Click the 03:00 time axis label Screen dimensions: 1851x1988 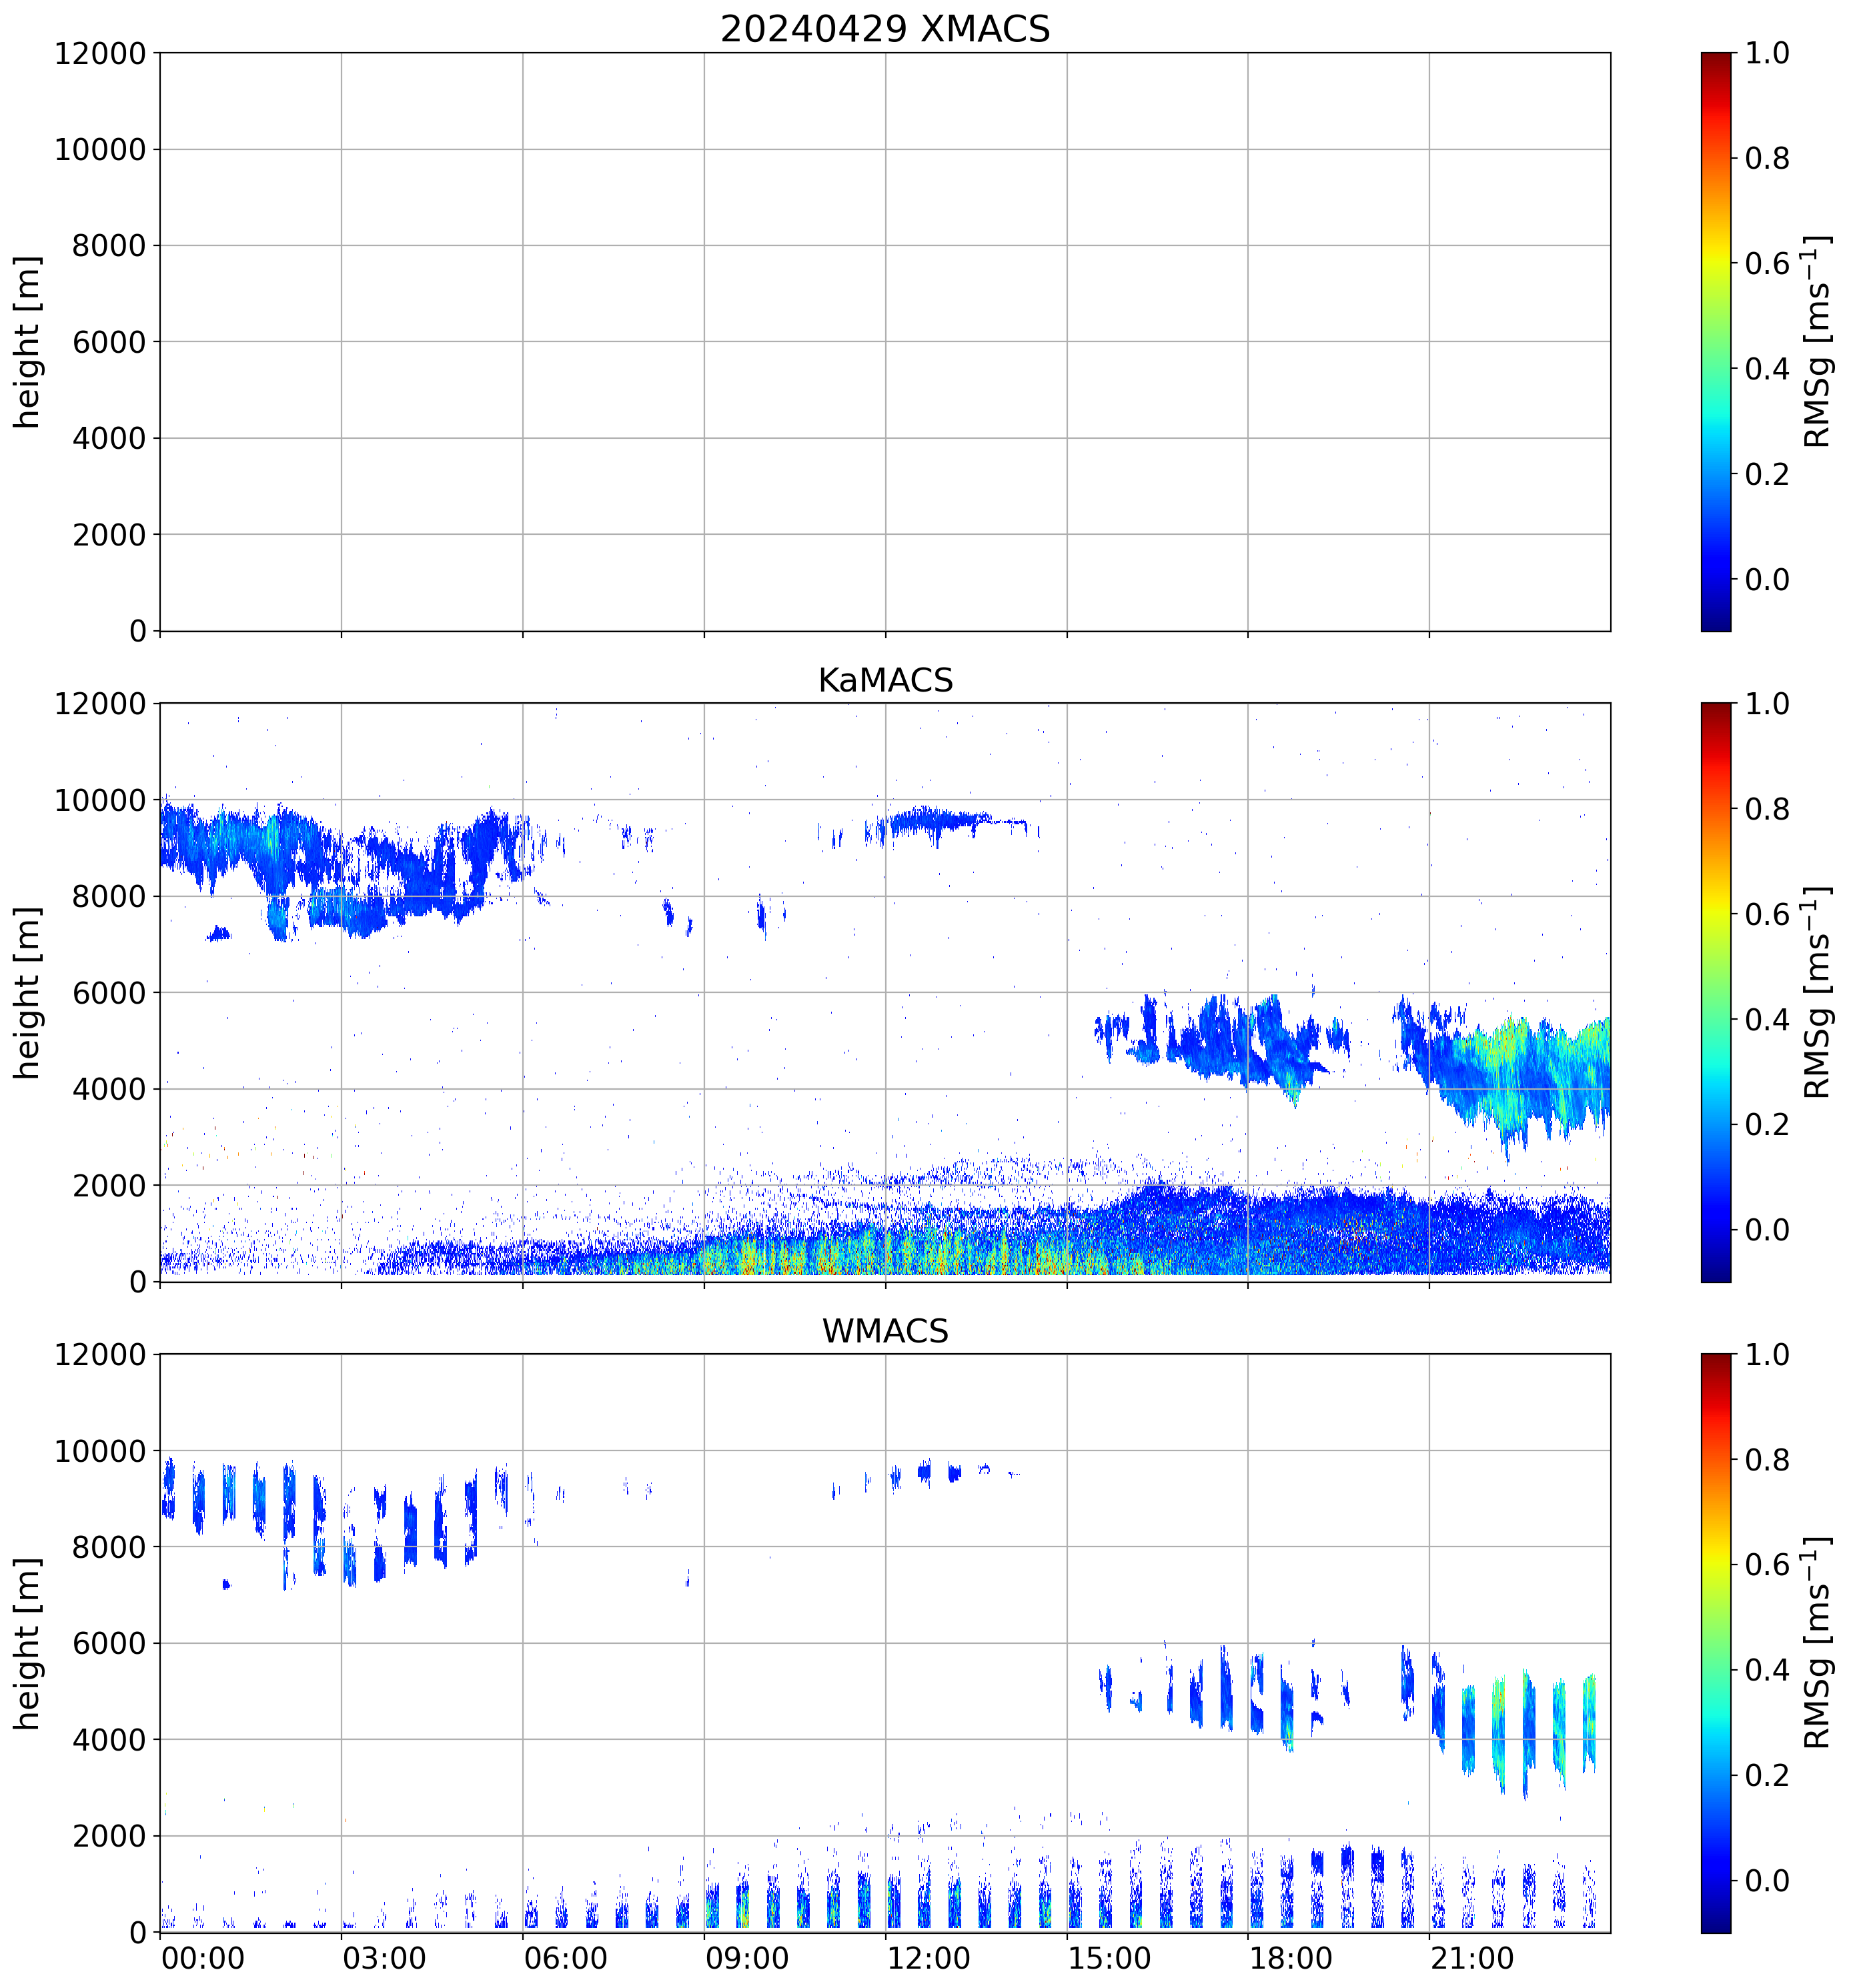click(384, 1958)
